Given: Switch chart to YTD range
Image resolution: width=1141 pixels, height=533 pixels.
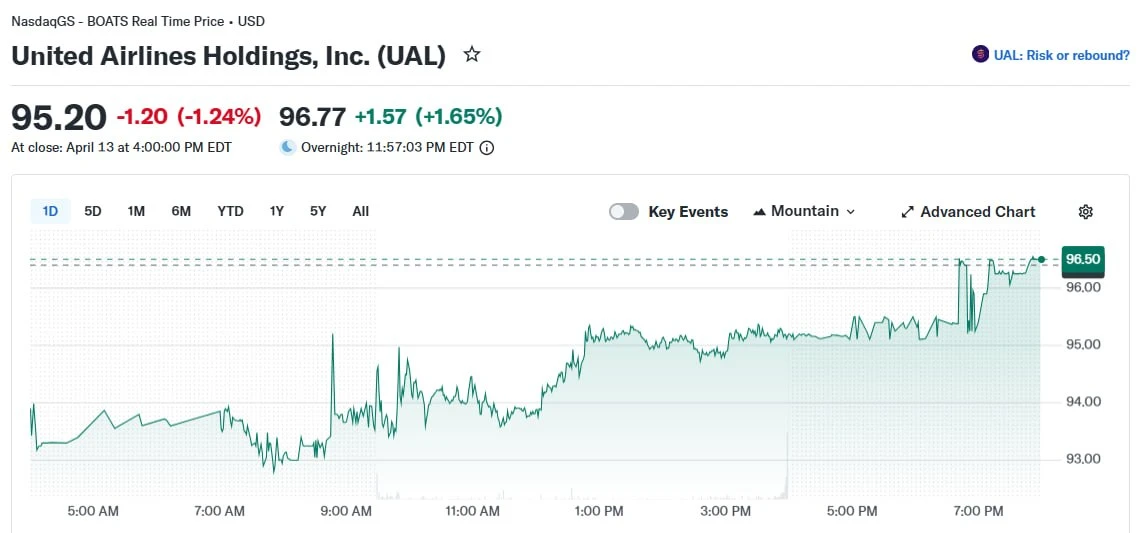Looking at the screenshot, I should [230, 212].
